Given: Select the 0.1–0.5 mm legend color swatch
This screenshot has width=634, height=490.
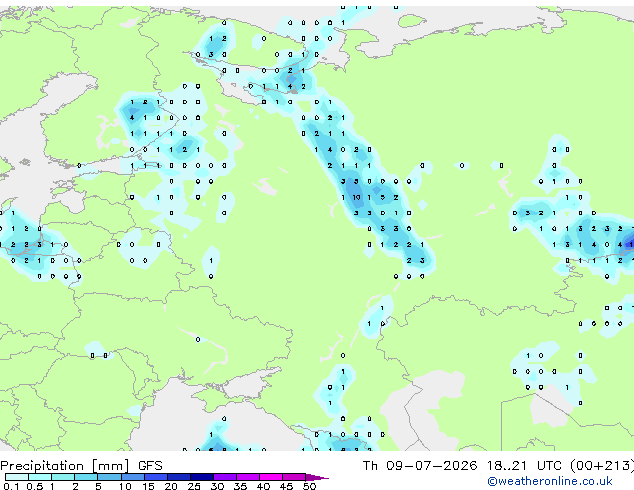Looking at the screenshot, I should point(17,477).
